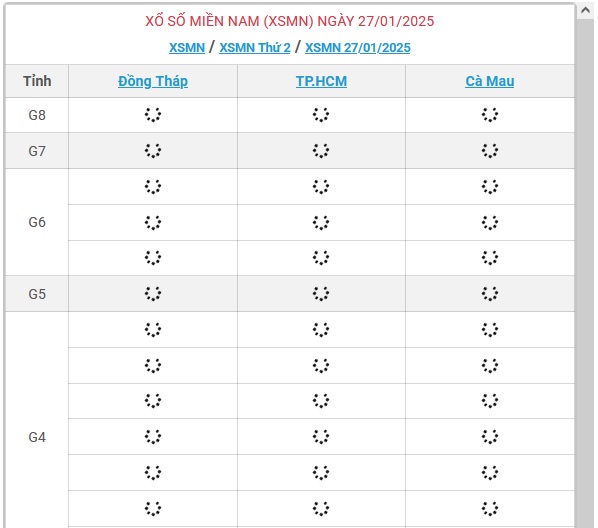Viewport: 598px width, 528px height.
Task: Click loading spinner in G5 Cà Mau cell
Action: tap(490, 294)
